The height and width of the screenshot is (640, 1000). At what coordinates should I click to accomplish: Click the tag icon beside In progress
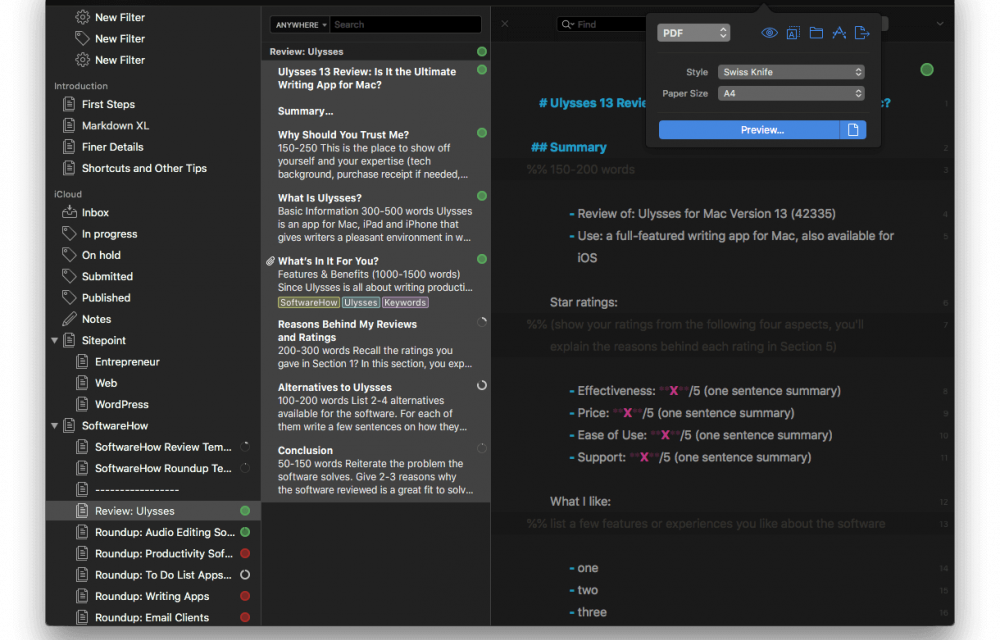69,234
